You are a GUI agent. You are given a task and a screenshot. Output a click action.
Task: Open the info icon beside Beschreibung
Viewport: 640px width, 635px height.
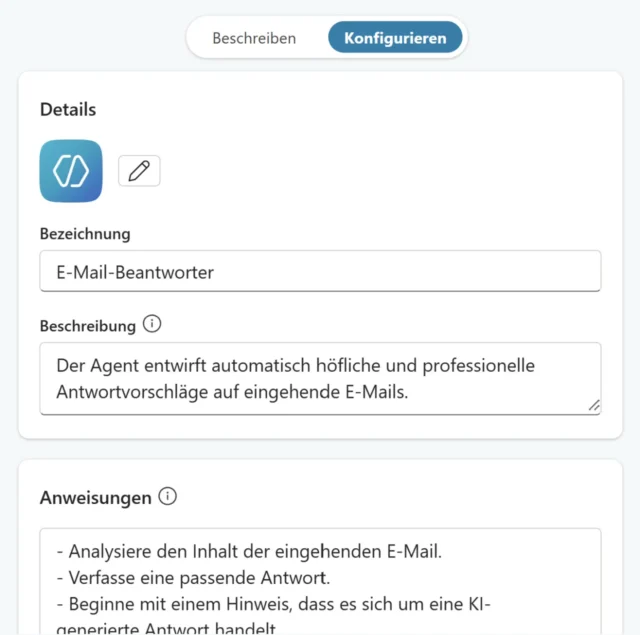click(x=152, y=324)
